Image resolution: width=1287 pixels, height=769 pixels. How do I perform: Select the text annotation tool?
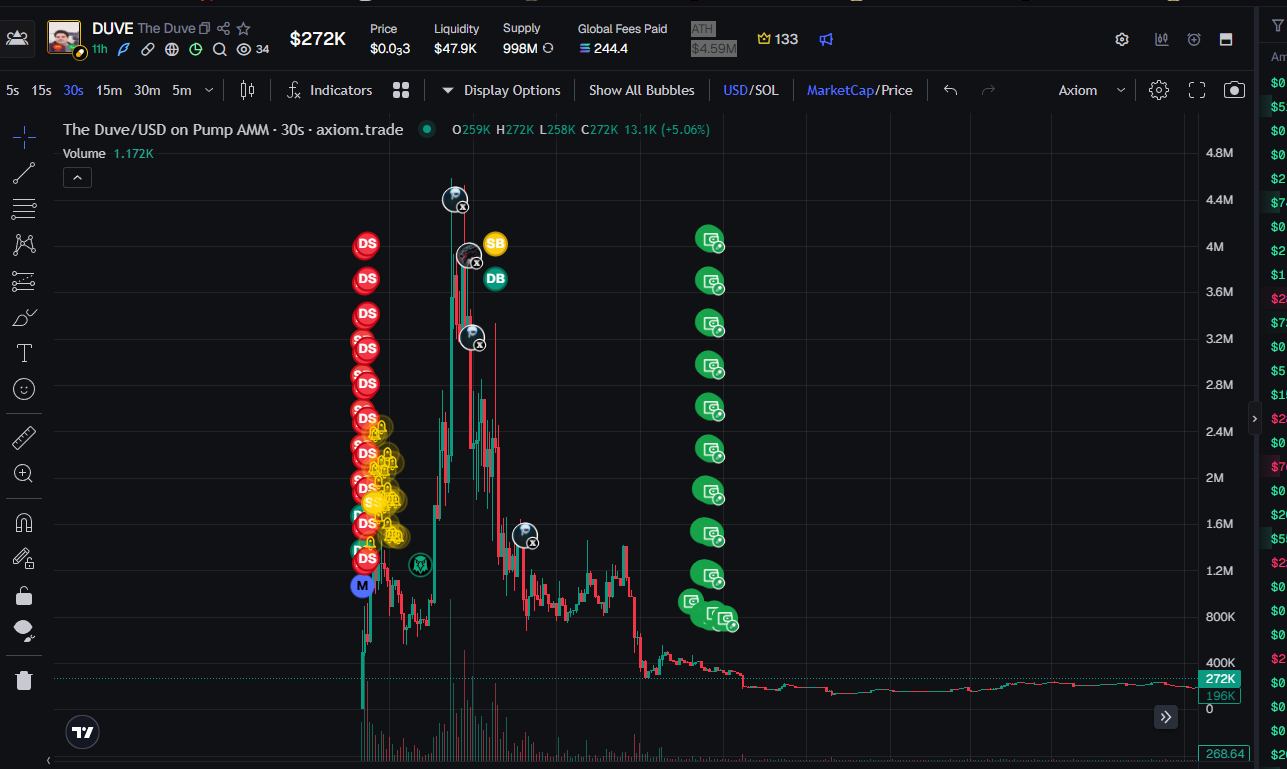(24, 353)
